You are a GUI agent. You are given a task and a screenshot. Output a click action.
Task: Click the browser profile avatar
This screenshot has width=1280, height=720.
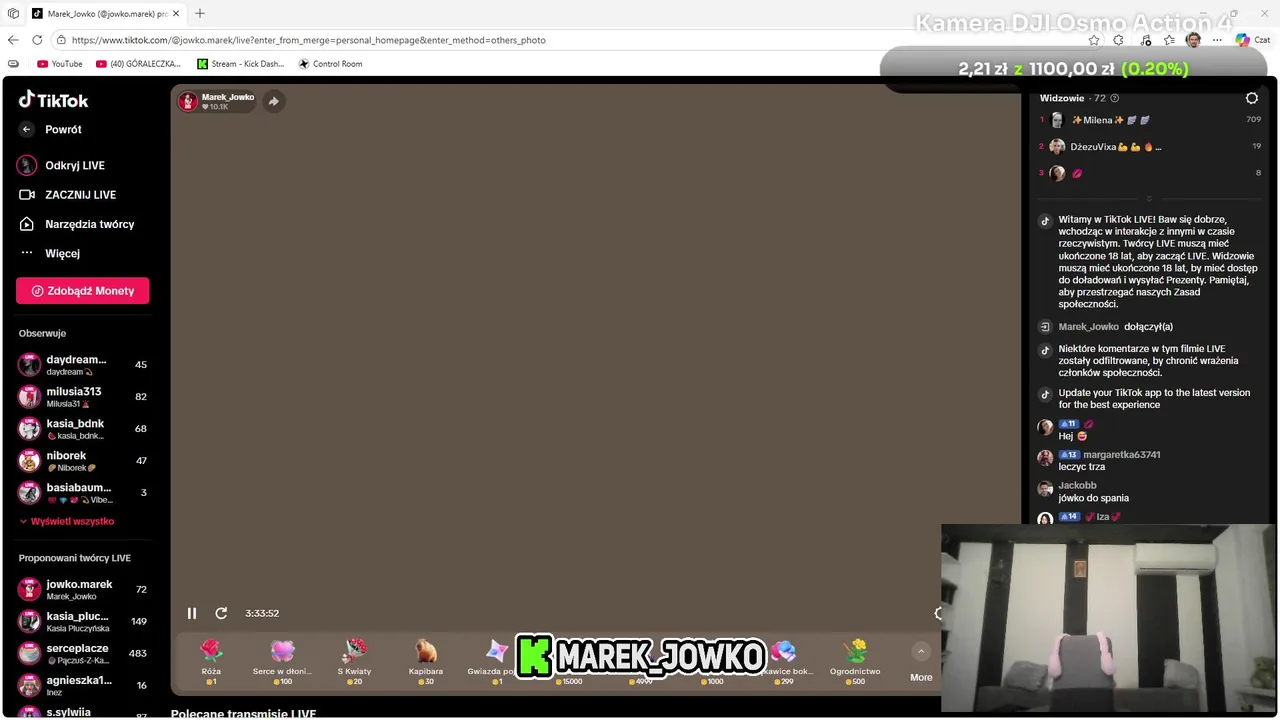(1193, 40)
